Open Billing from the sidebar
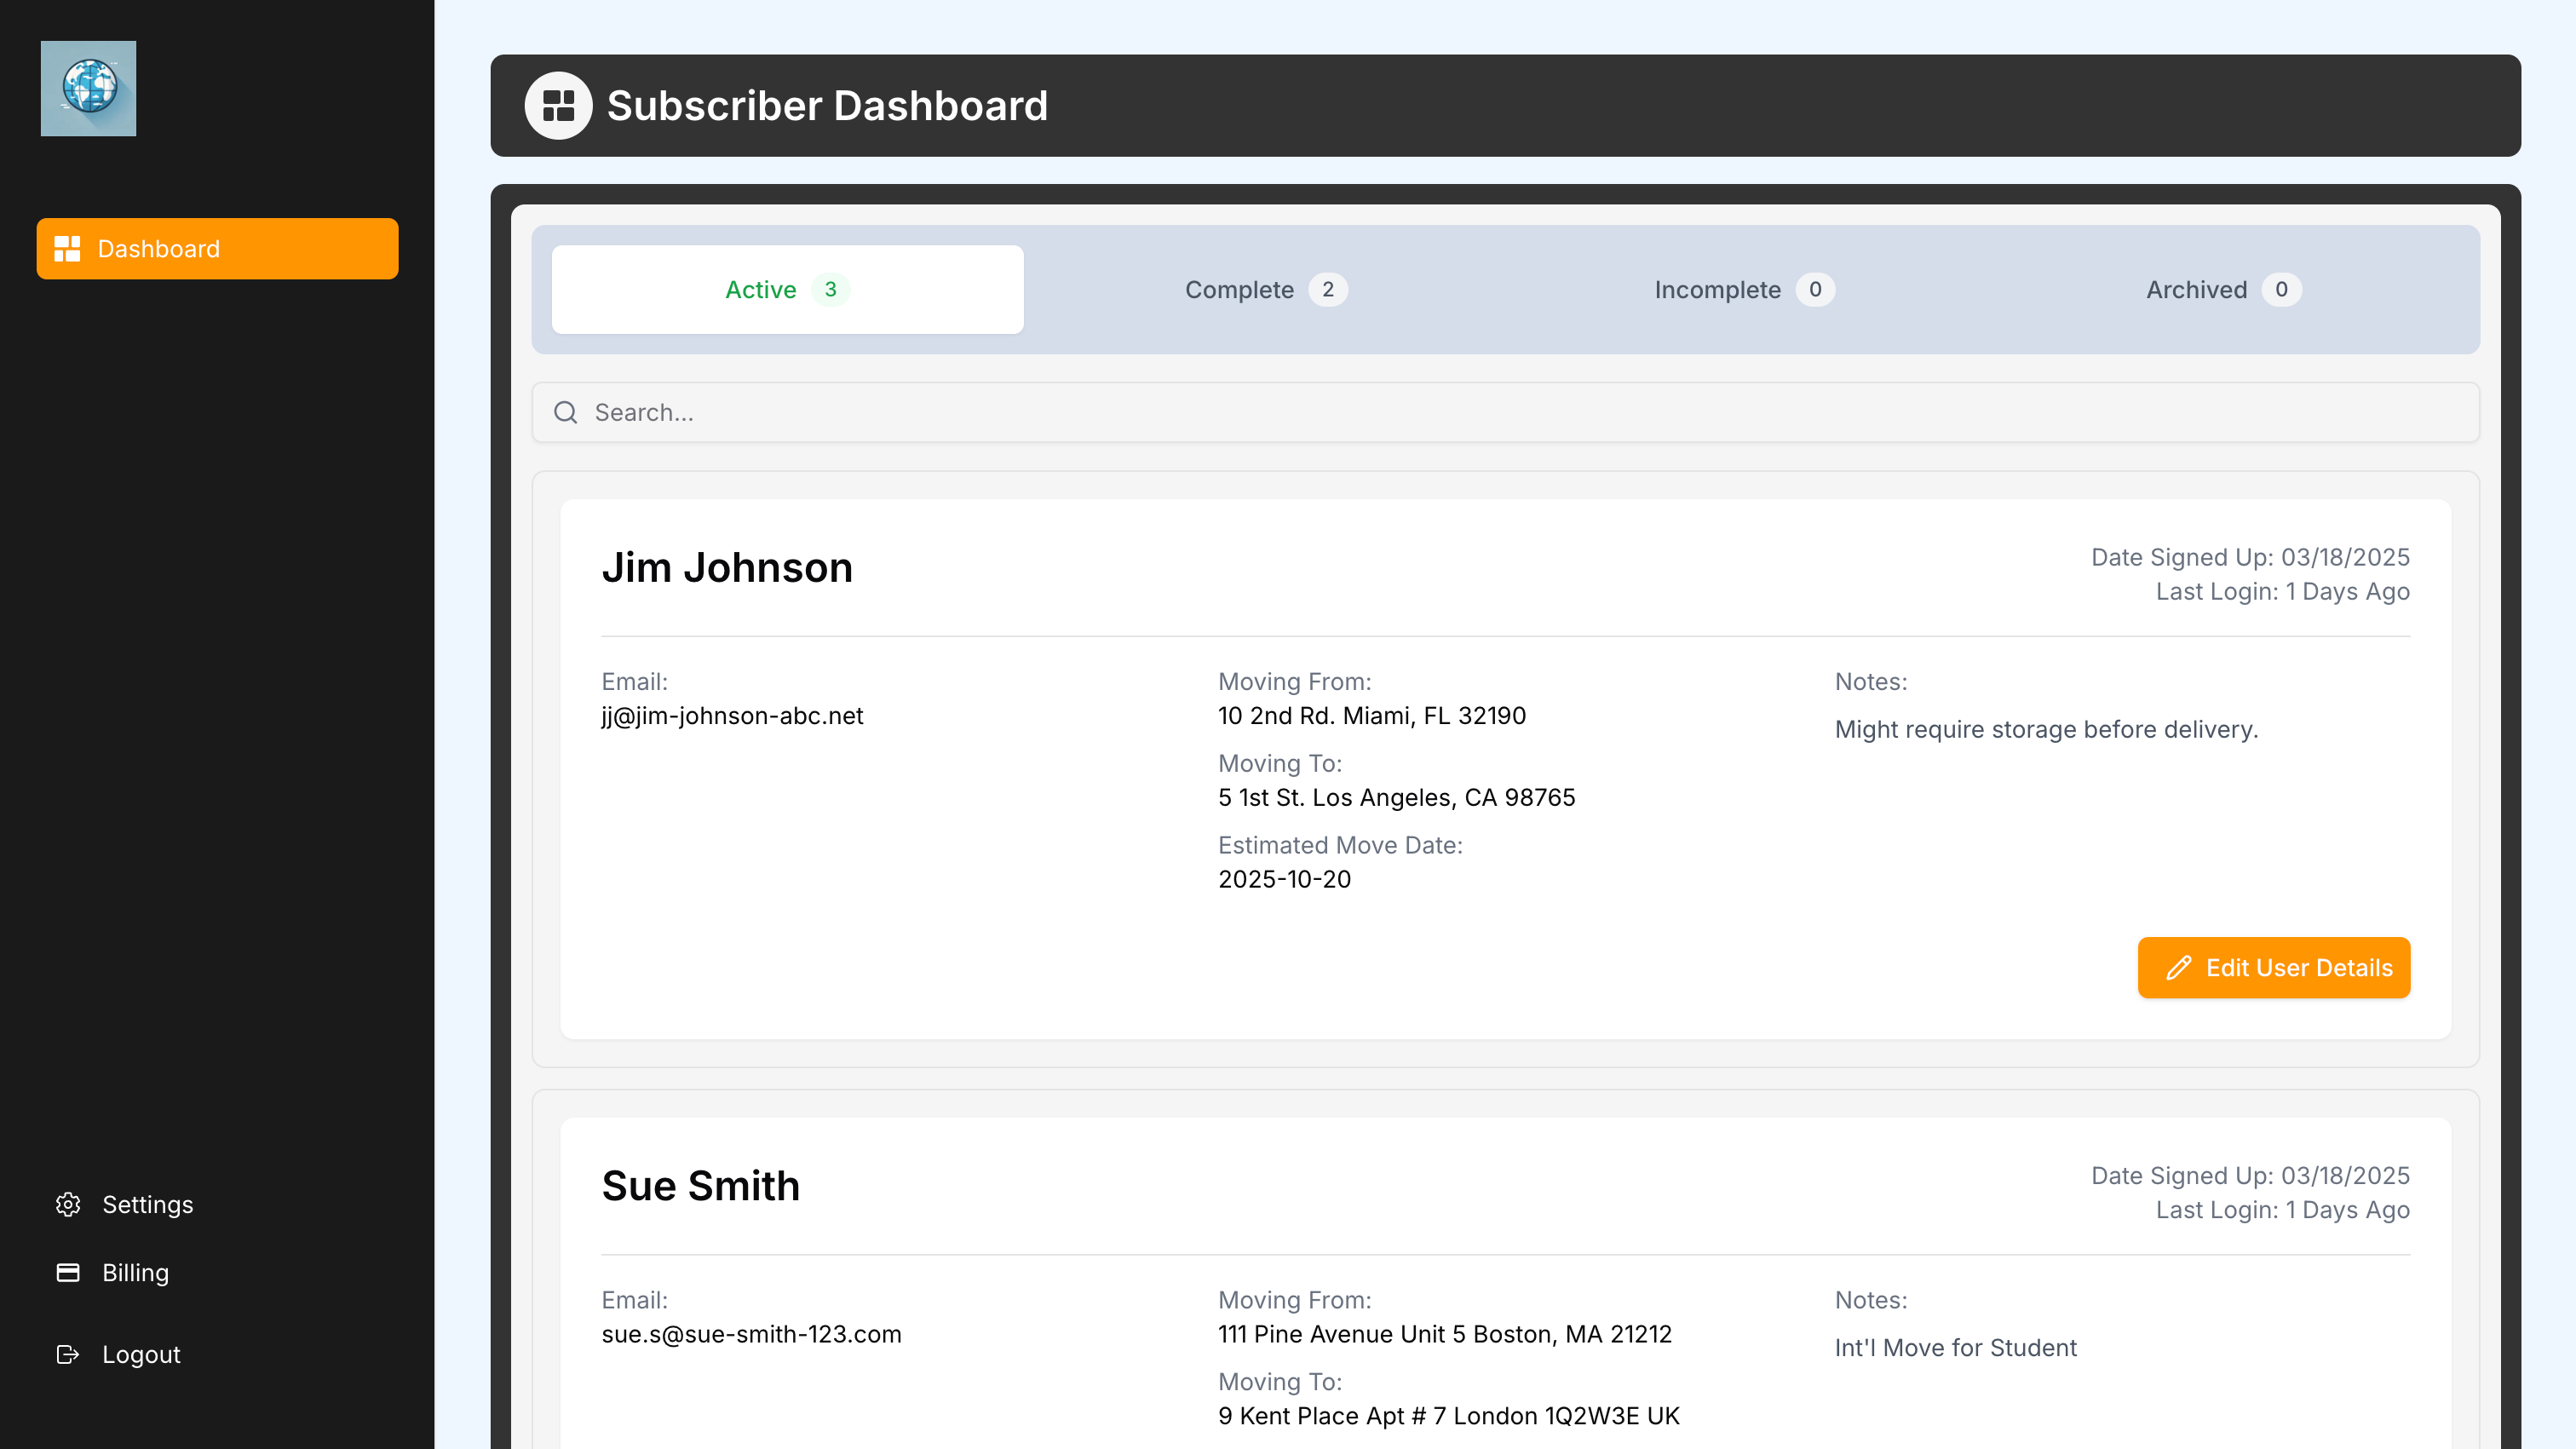Viewport: 2576px width, 1449px height. [x=136, y=1272]
